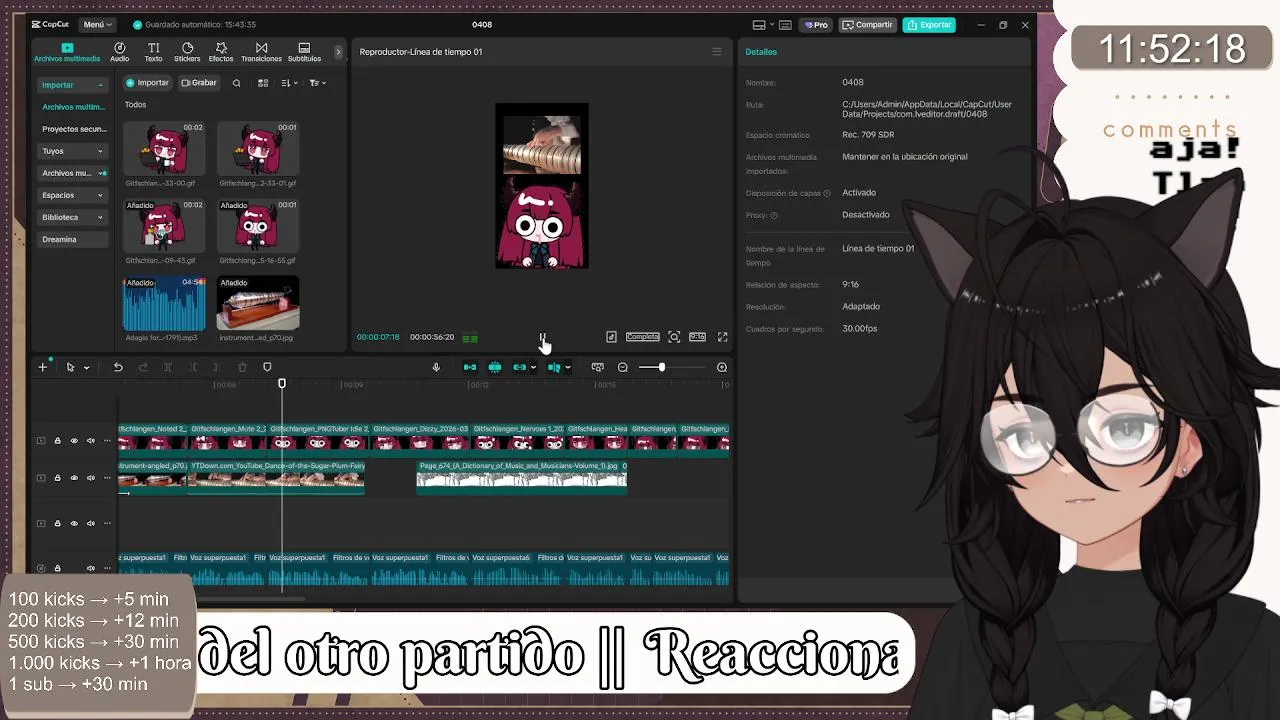Open layout options dropdown arrow in title bar
This screenshot has height=720, width=1280.
[x=770, y=25]
